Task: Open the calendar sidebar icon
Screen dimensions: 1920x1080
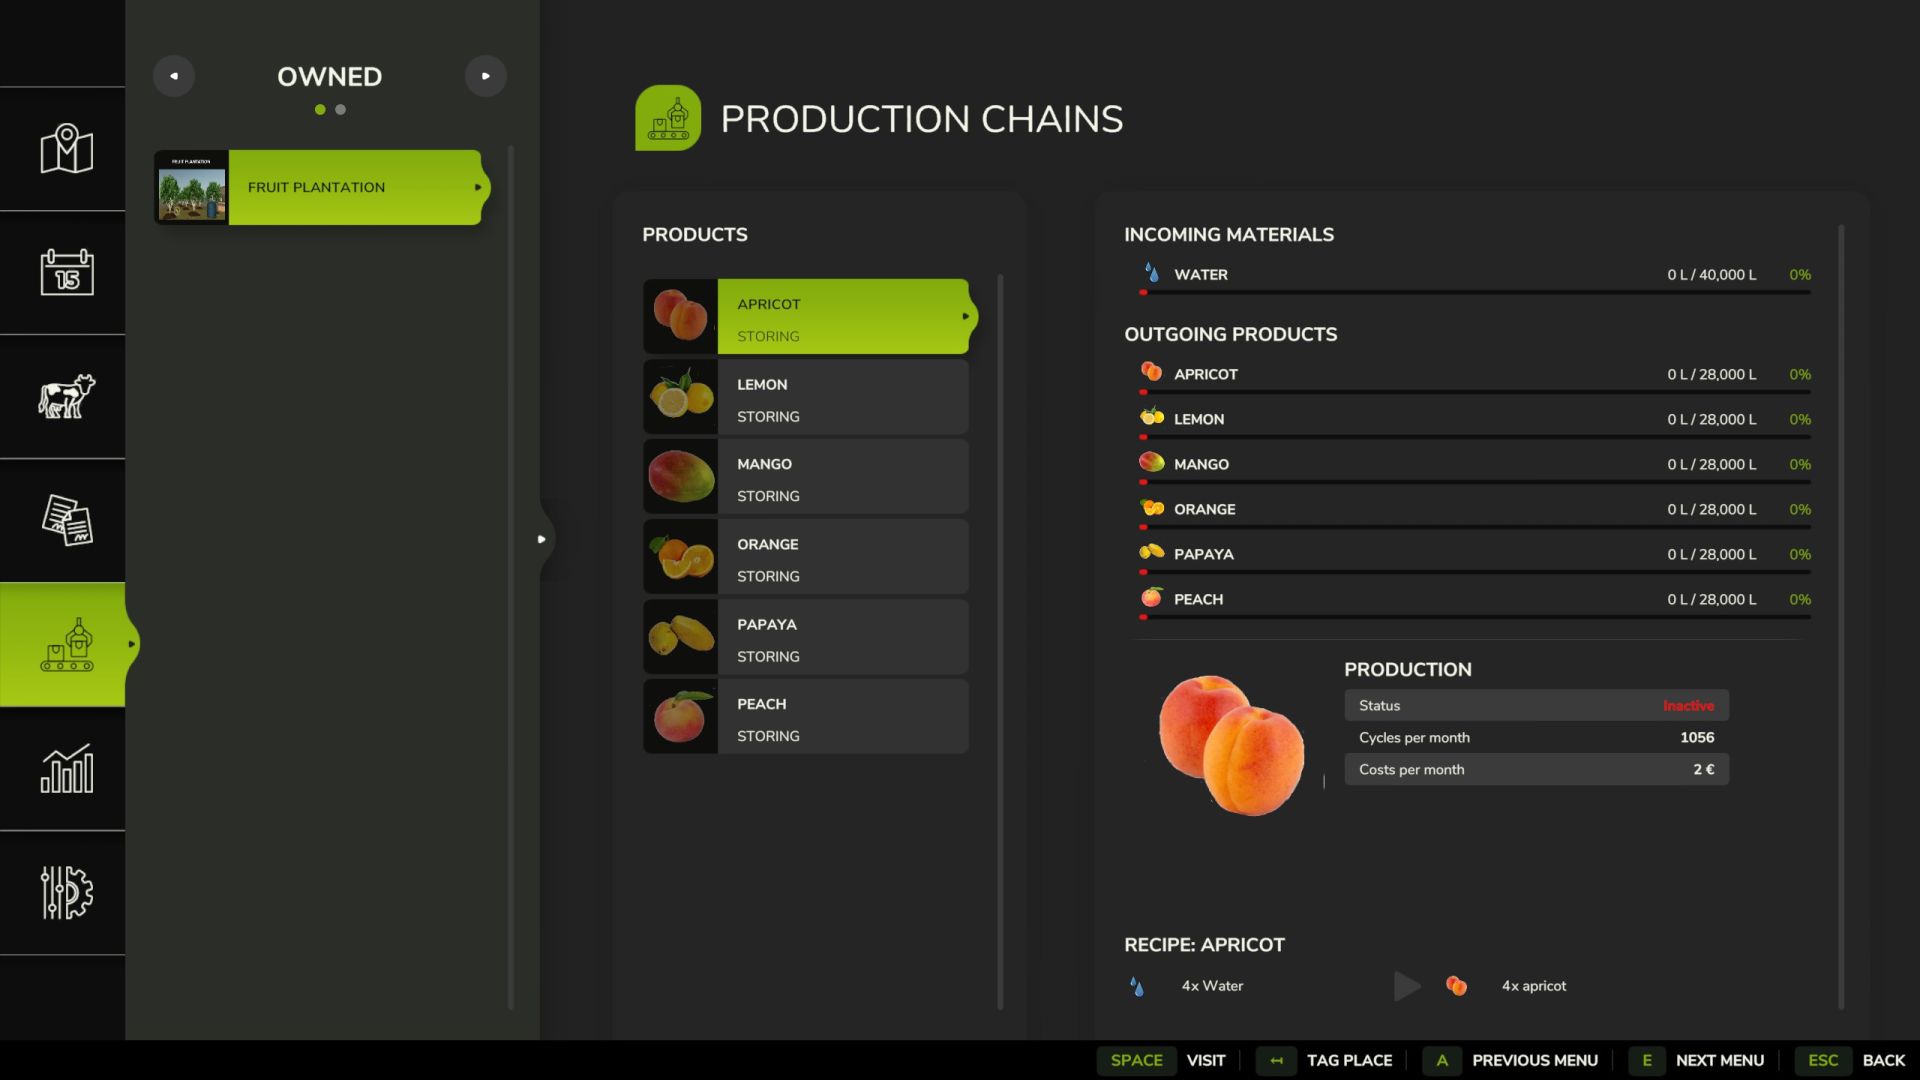Action: (x=66, y=272)
